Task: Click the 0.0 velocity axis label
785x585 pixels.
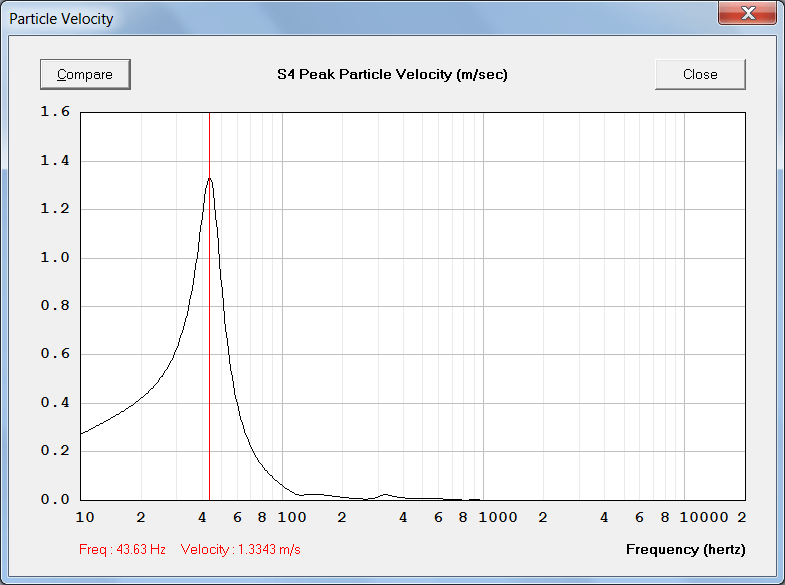Action: [55, 499]
